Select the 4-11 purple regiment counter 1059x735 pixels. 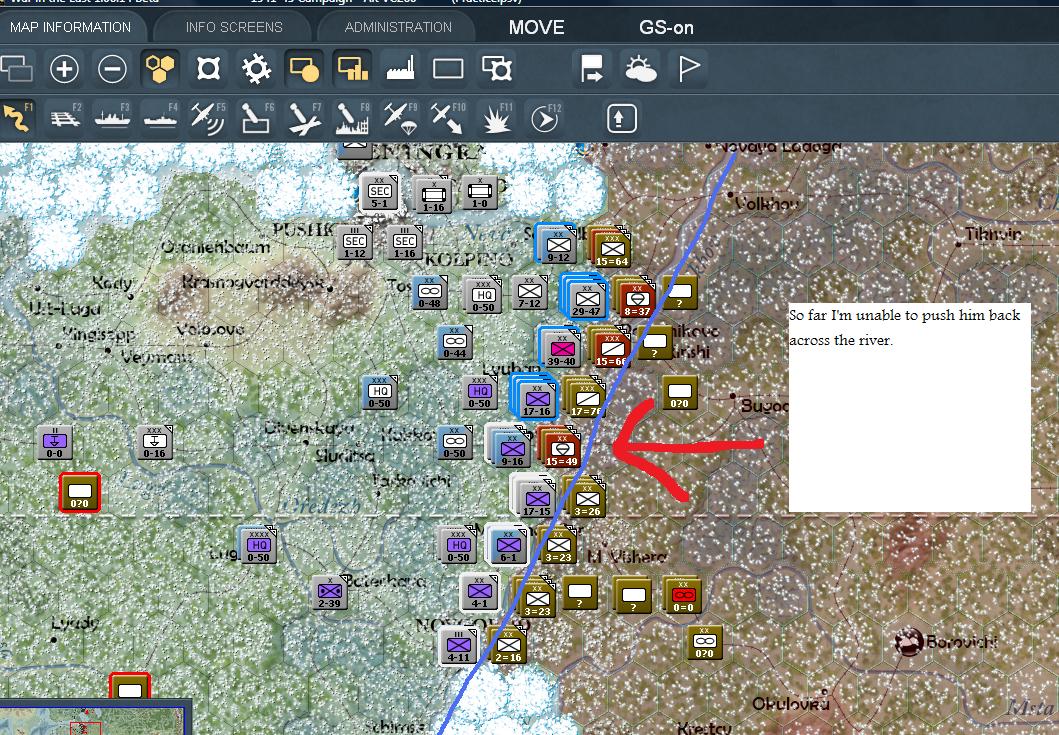coord(458,645)
